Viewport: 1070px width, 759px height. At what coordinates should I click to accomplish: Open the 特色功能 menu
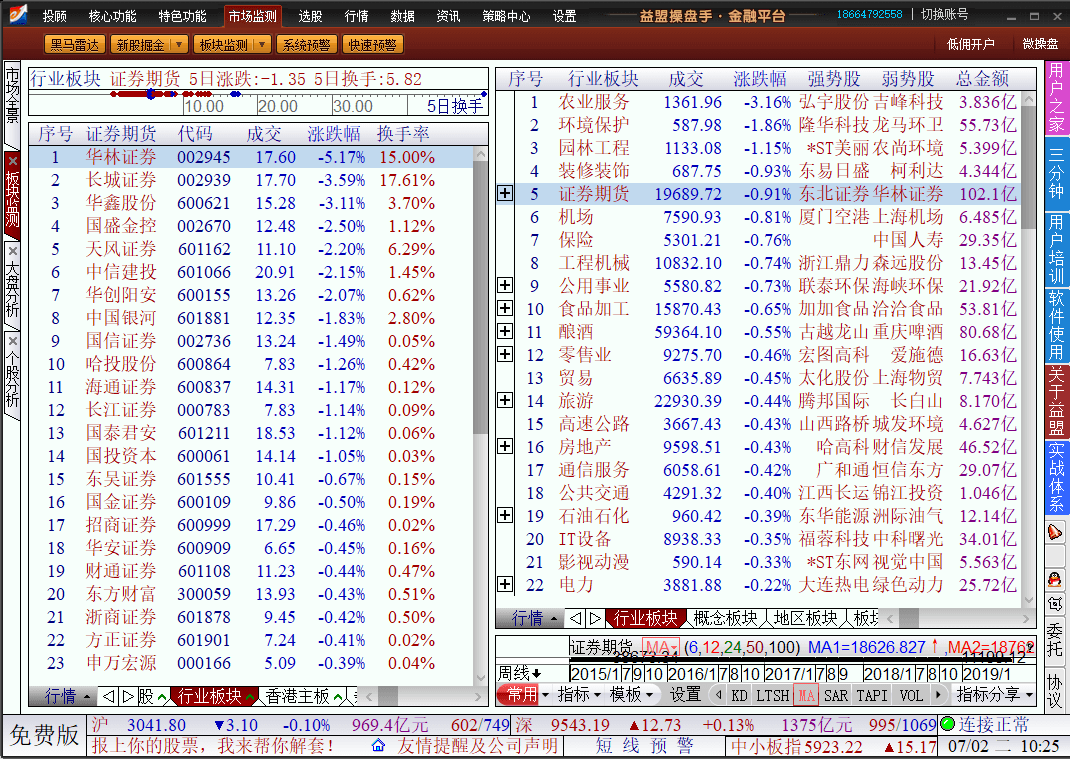coord(182,16)
